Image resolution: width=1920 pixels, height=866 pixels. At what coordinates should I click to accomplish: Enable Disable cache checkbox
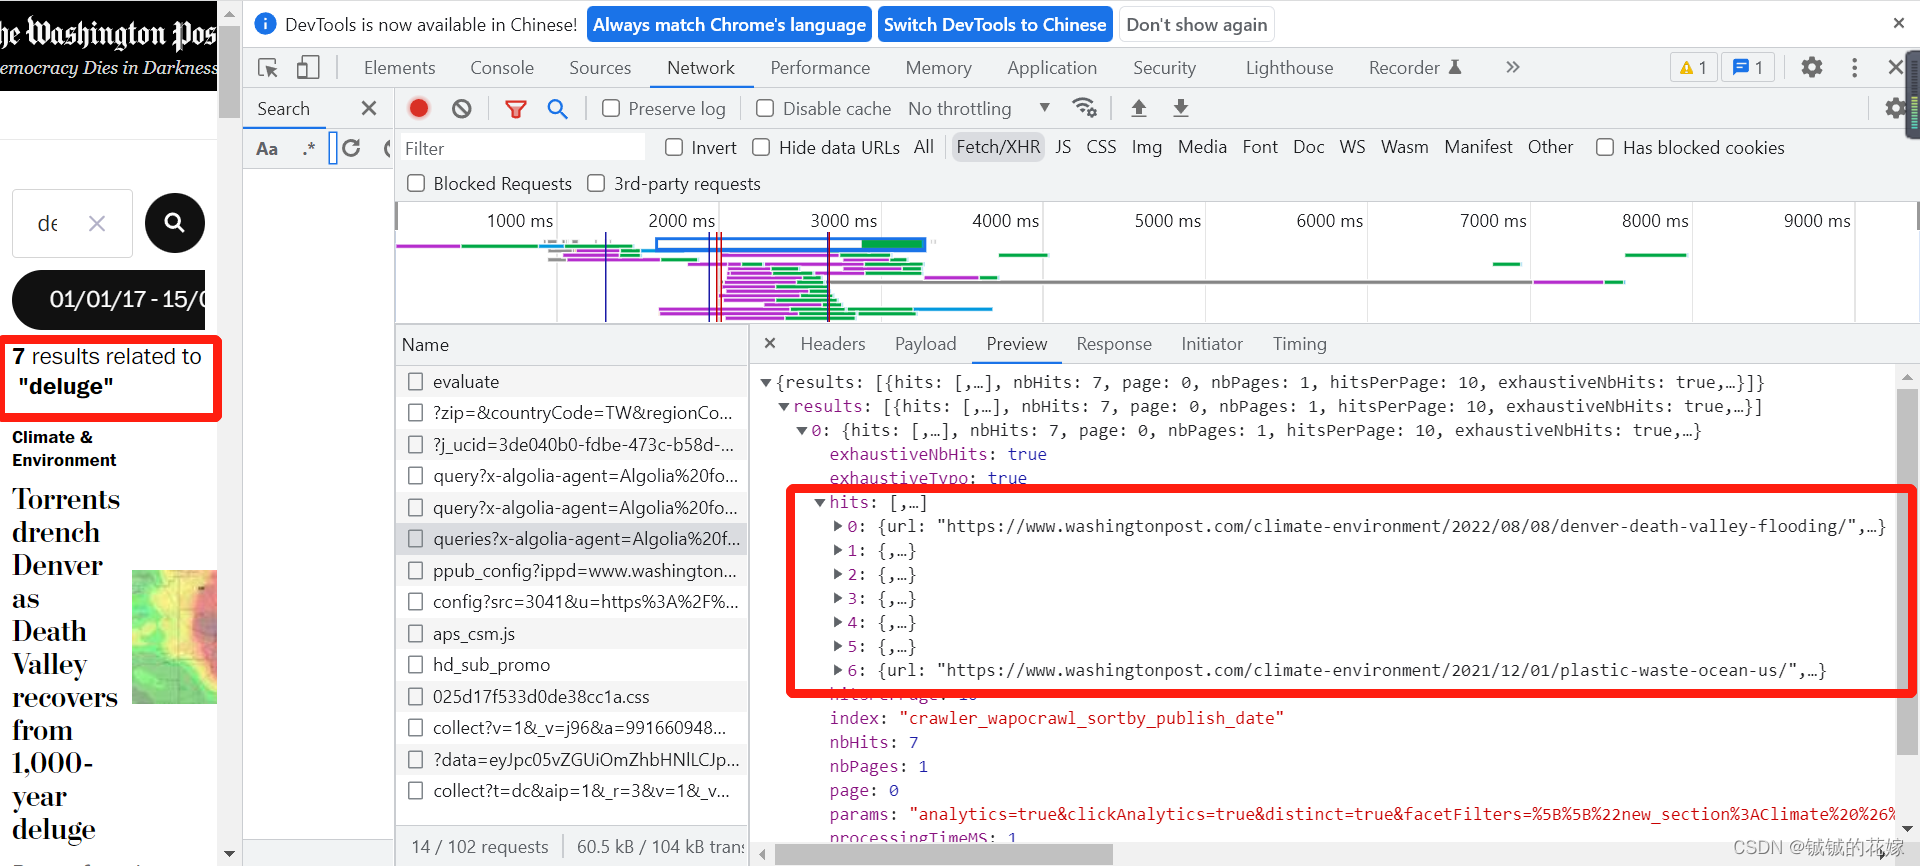[765, 108]
